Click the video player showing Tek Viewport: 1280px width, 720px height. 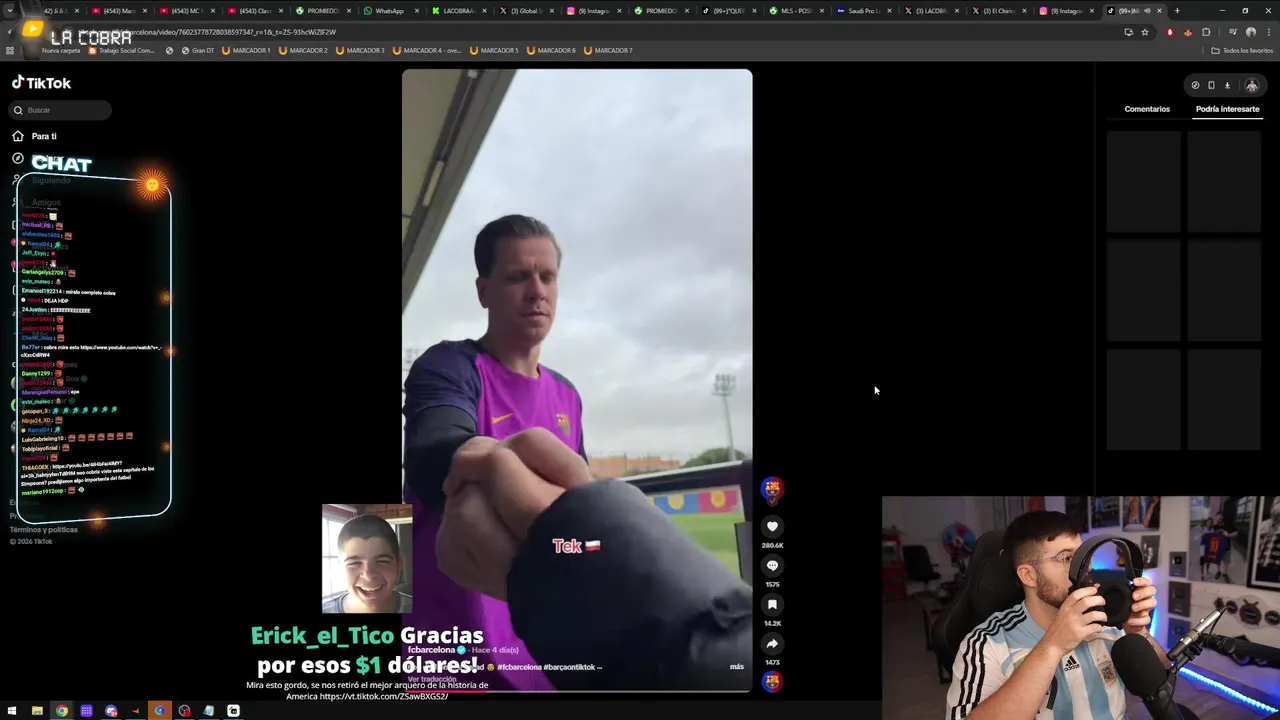[x=577, y=380]
